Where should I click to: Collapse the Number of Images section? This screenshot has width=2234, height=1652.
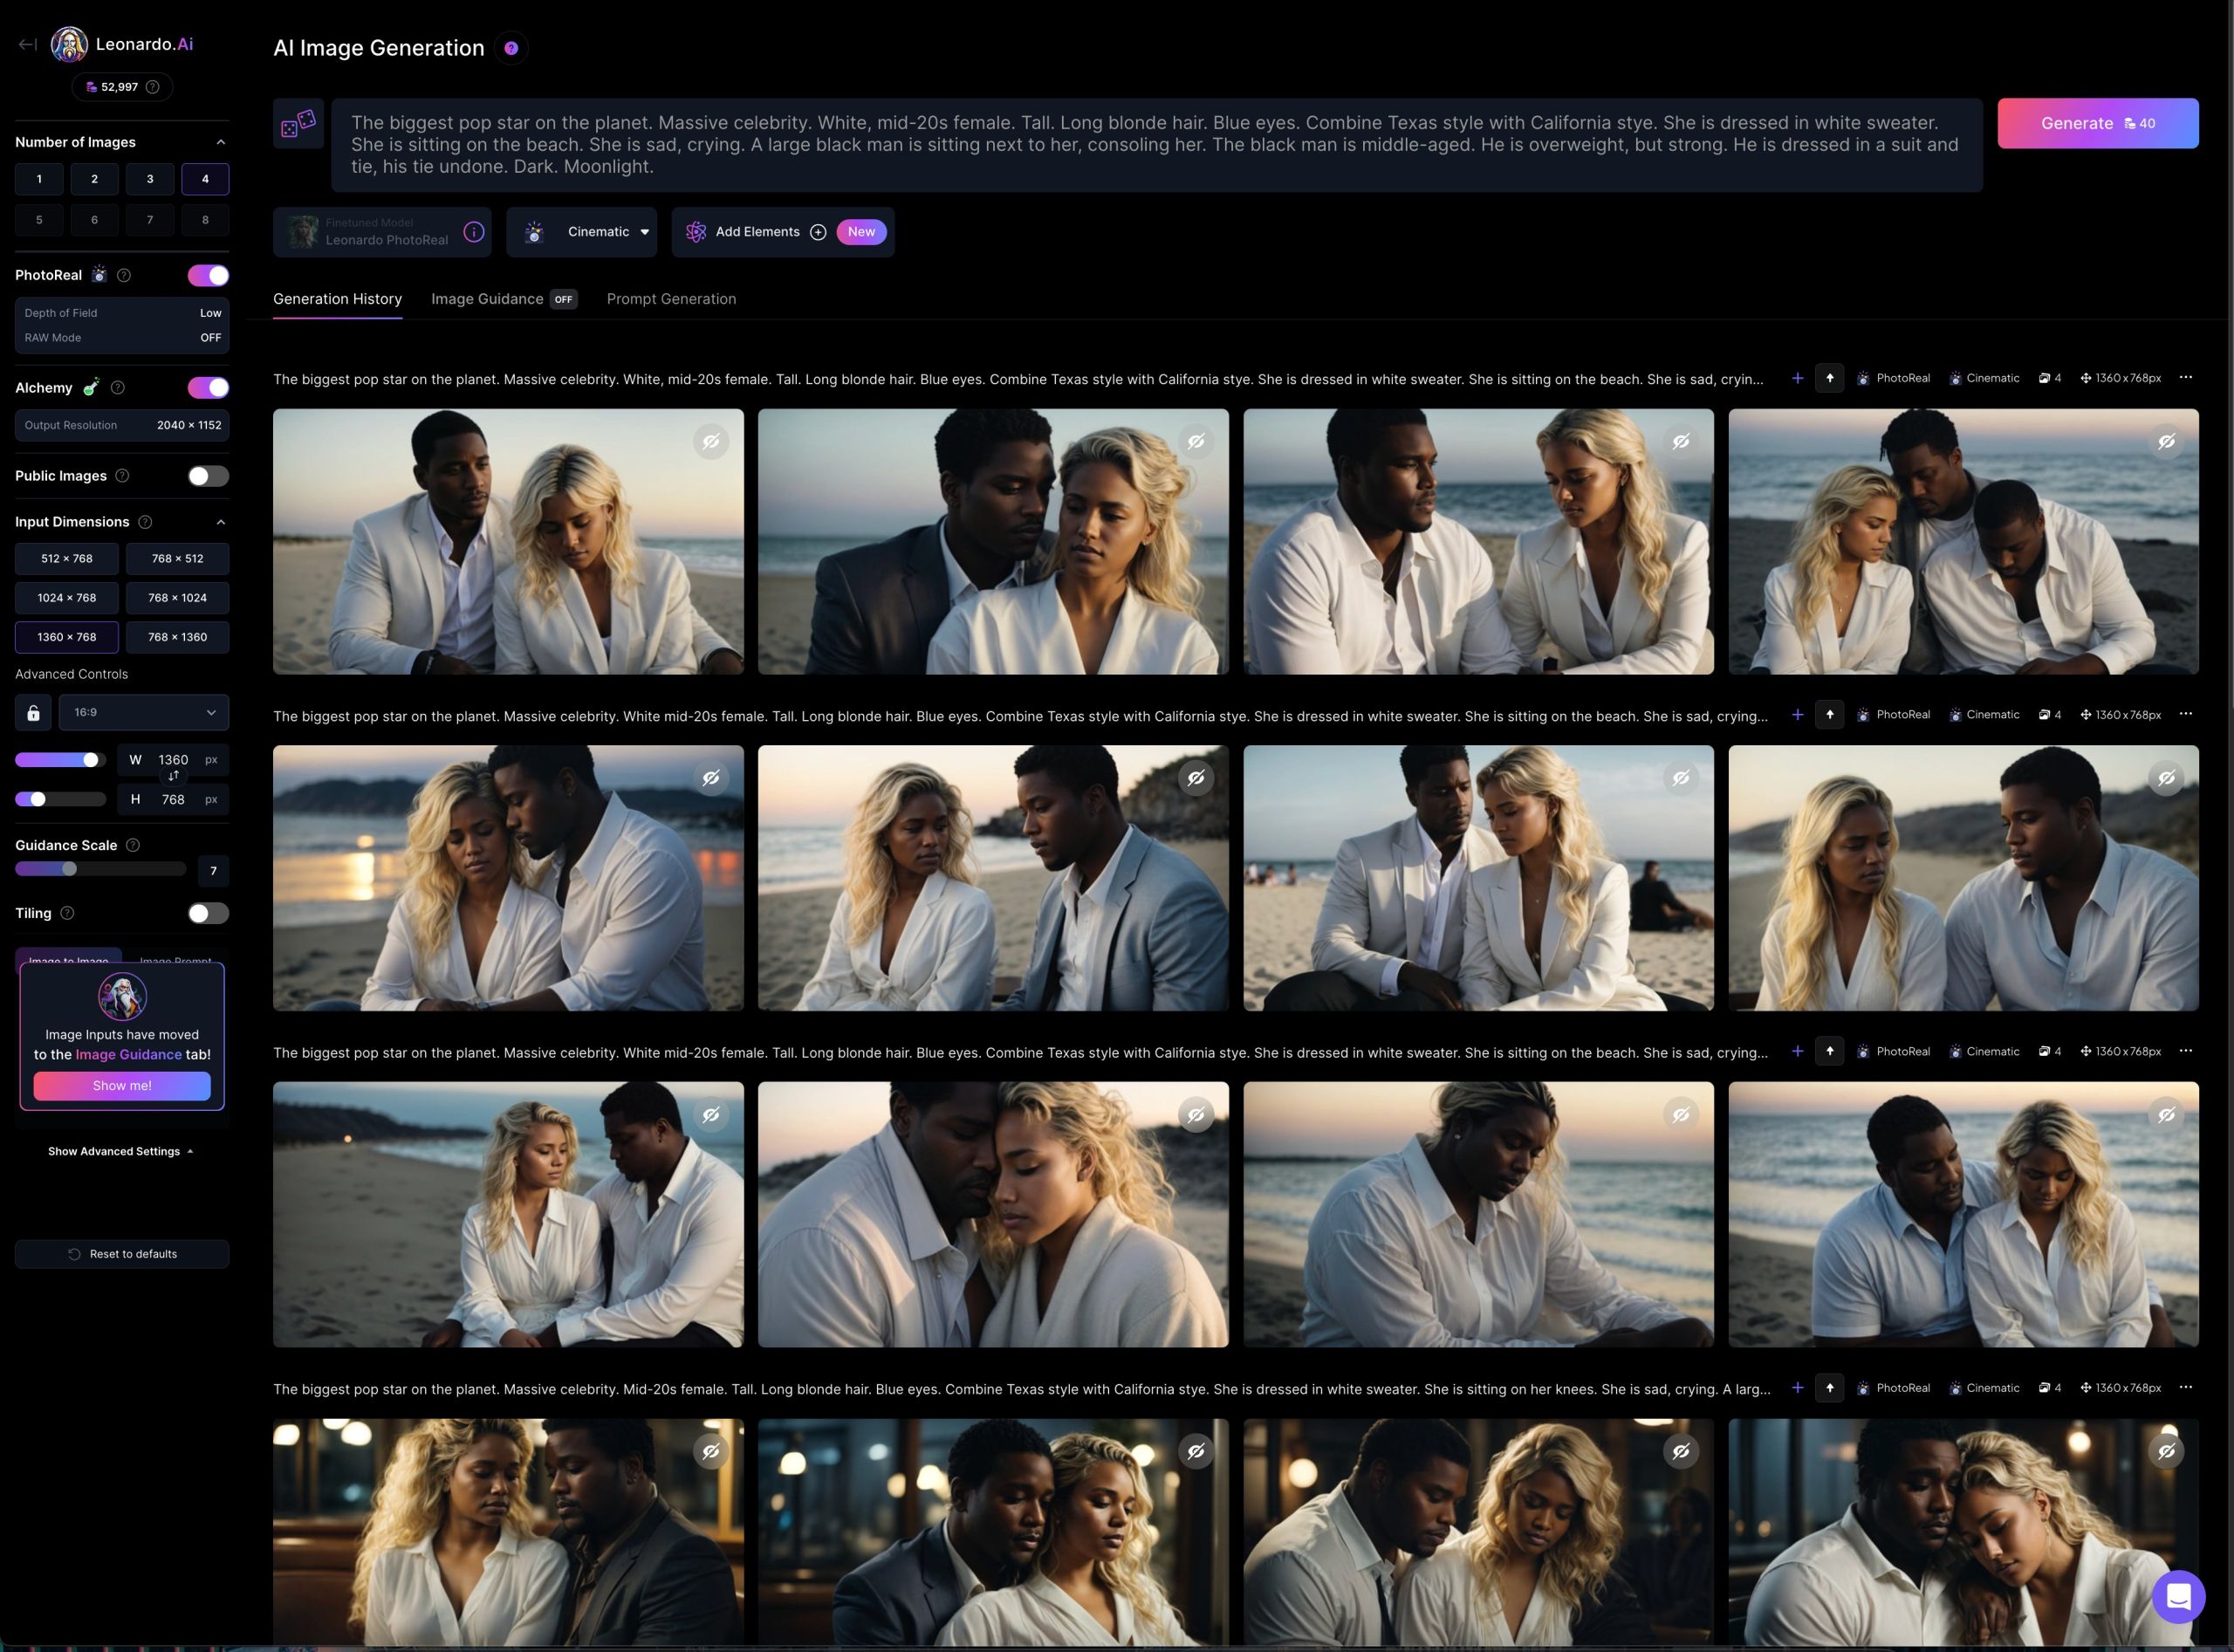click(221, 142)
